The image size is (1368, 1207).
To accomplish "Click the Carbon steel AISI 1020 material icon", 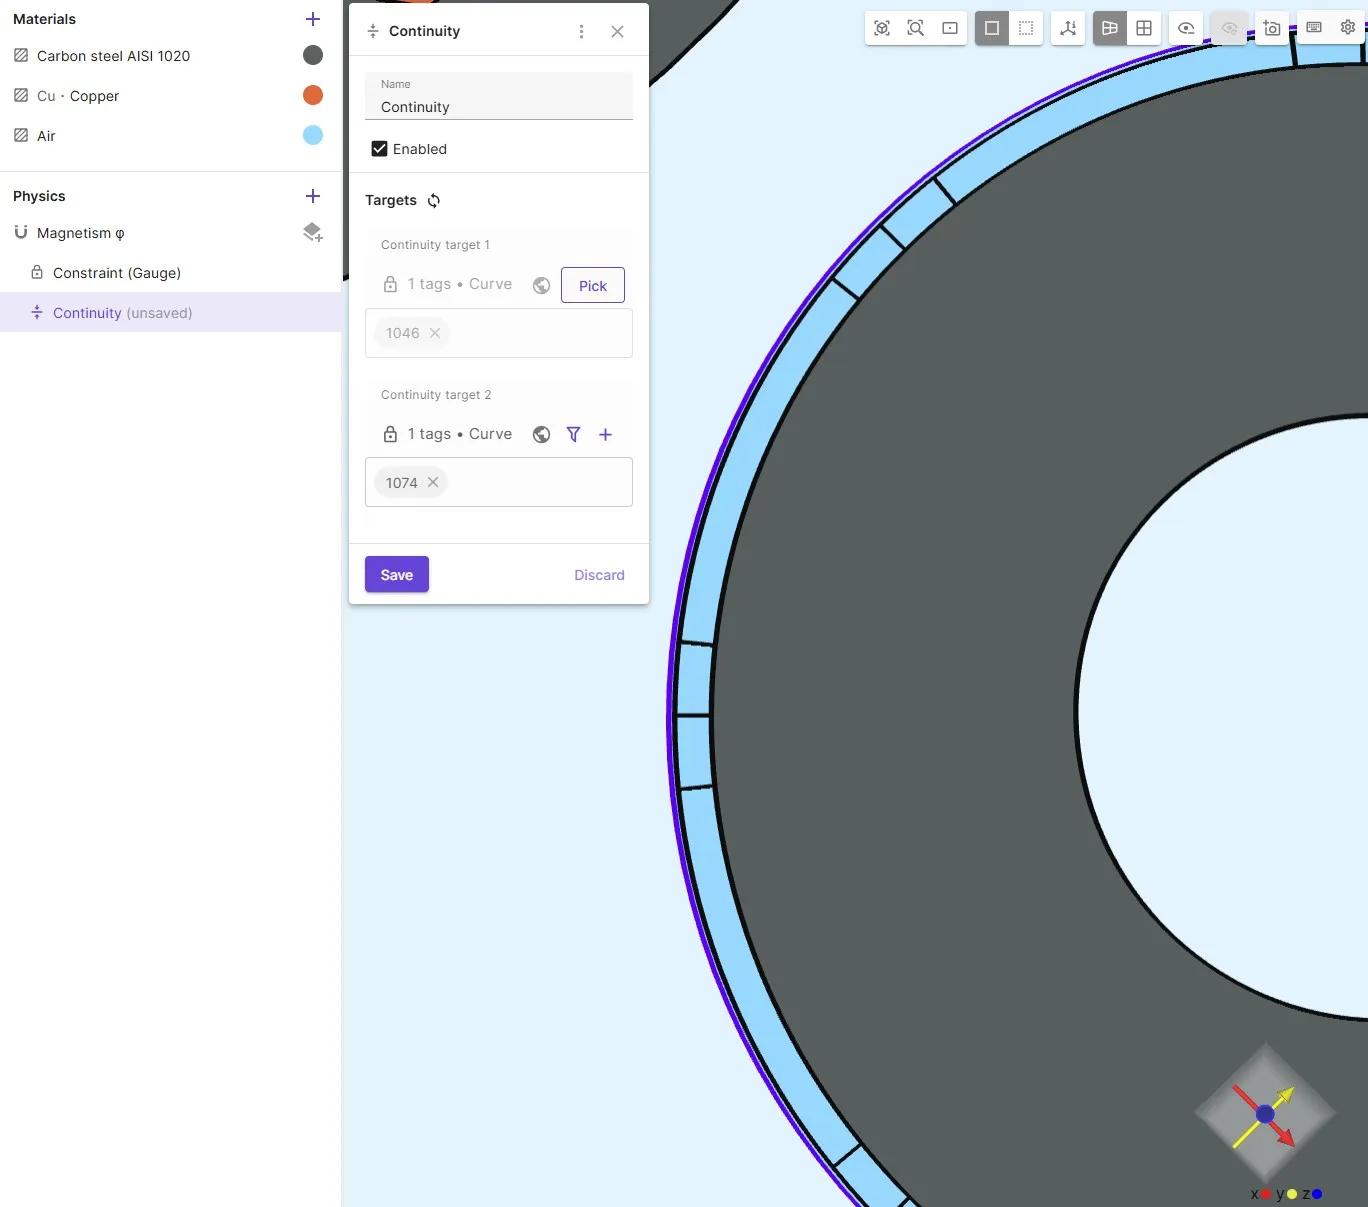I will click(21, 55).
